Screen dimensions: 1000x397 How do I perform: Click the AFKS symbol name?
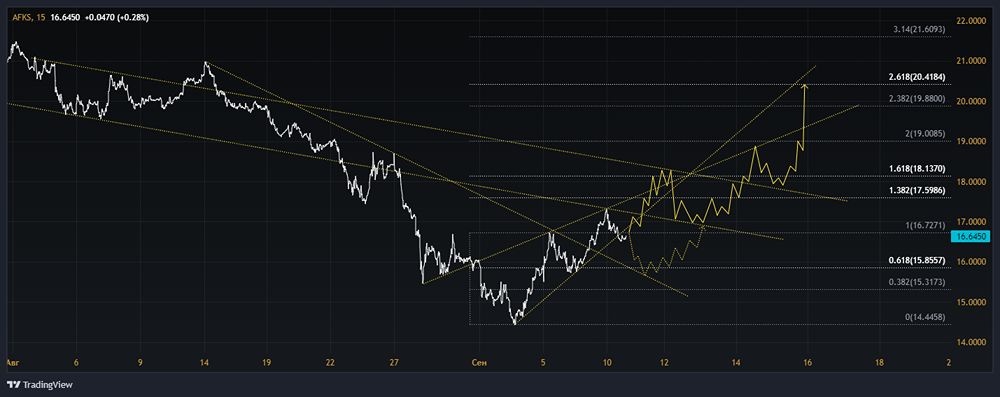22,18
